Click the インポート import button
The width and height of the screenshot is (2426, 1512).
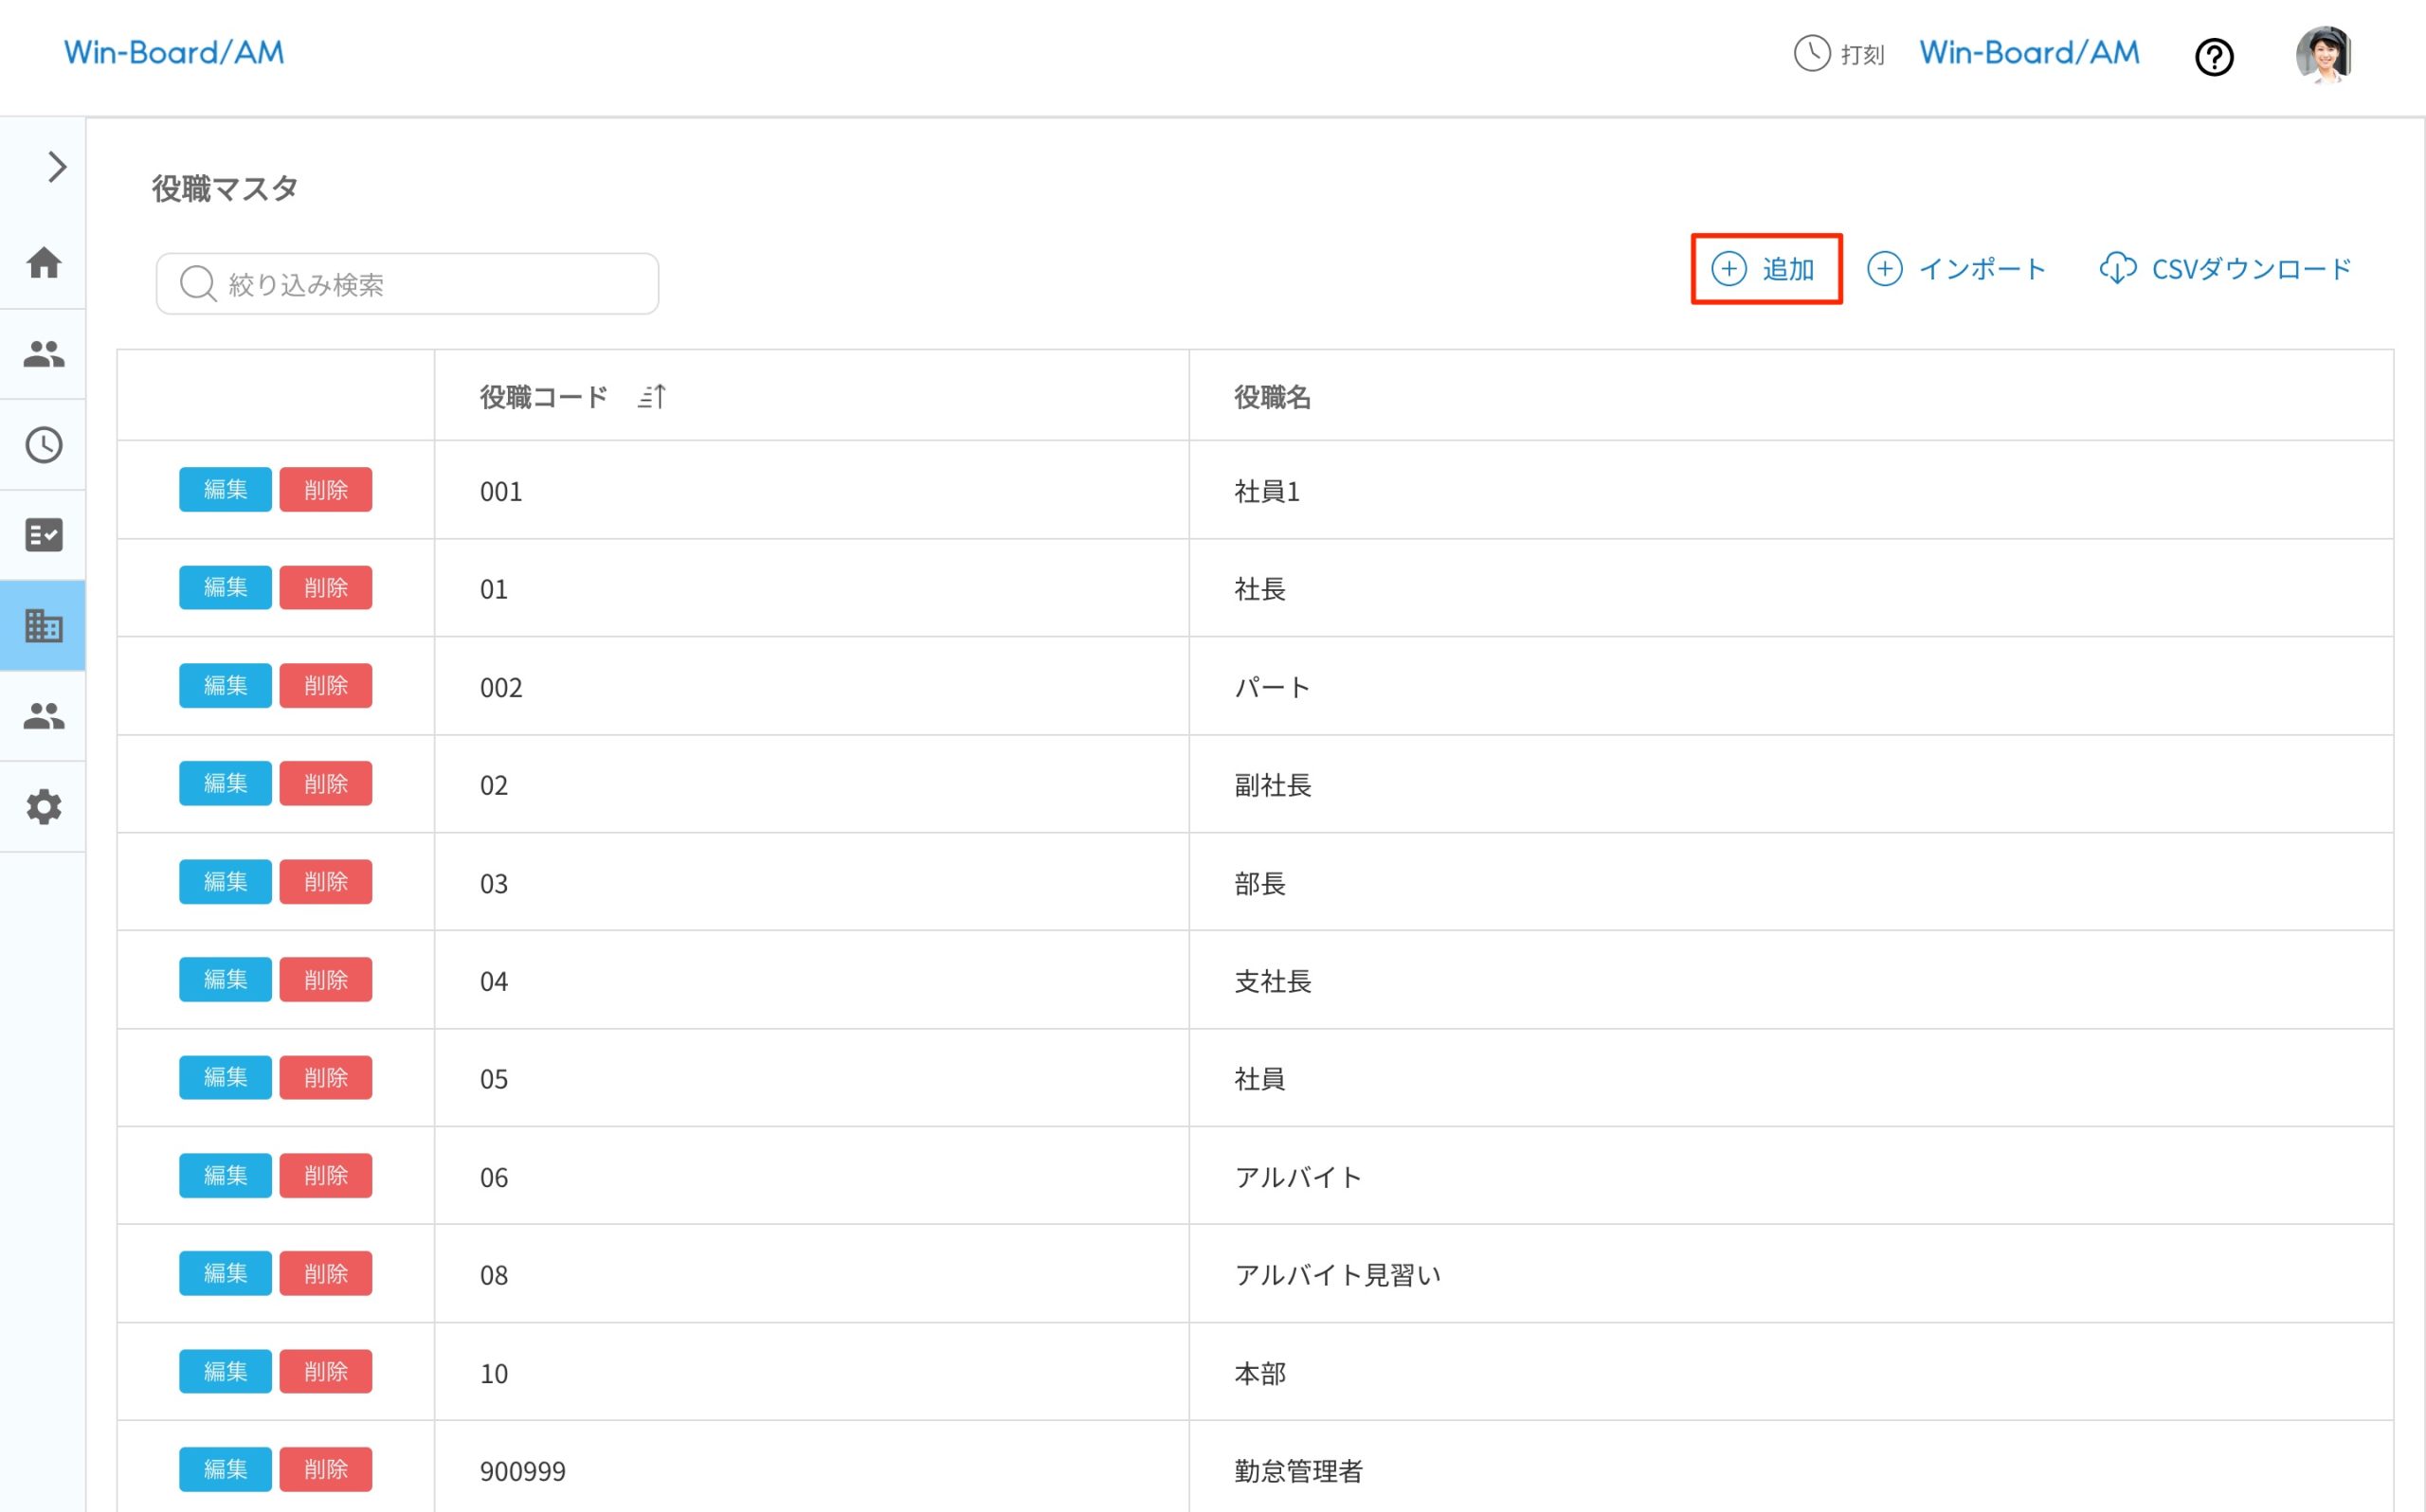click(1957, 269)
